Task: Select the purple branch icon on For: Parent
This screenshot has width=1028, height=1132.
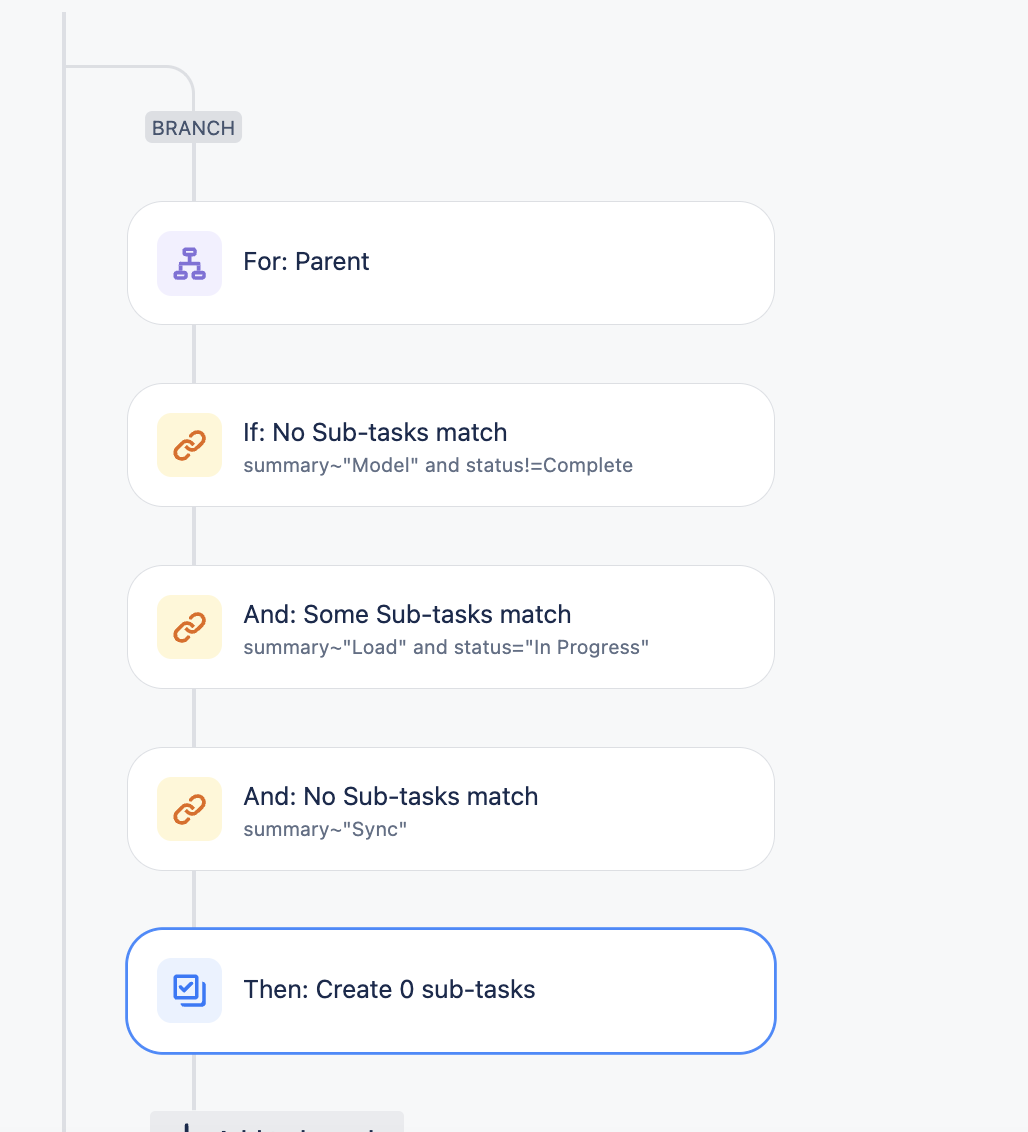Action: click(189, 262)
